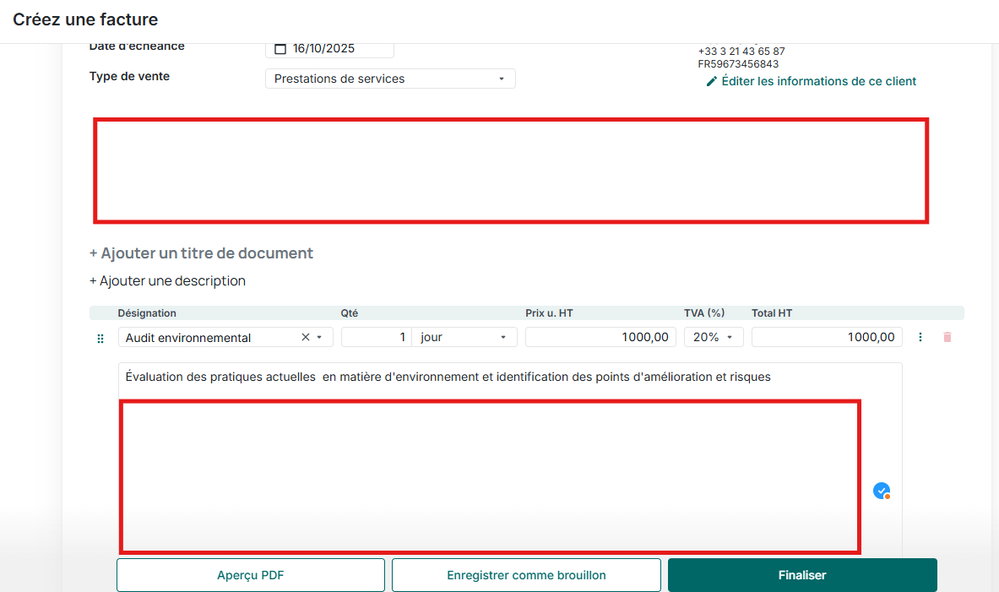The image size is (999, 592).
Task: Open Aperçu PDF preview
Action: point(250,575)
